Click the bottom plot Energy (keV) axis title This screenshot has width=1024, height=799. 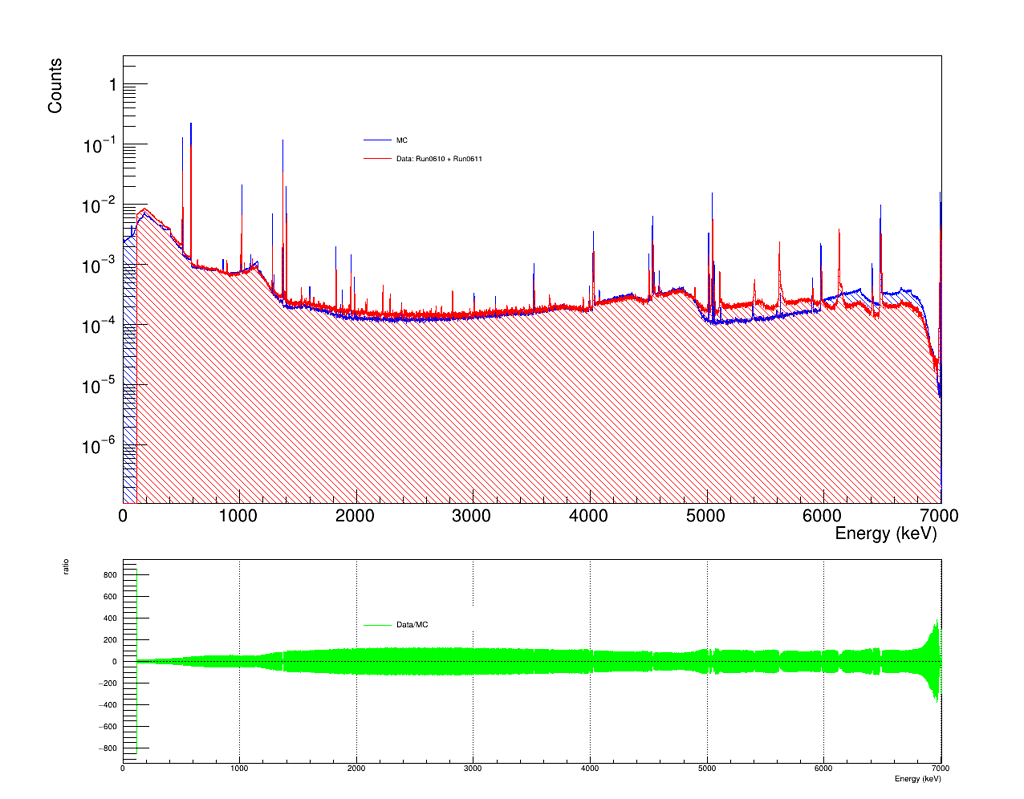(918, 779)
